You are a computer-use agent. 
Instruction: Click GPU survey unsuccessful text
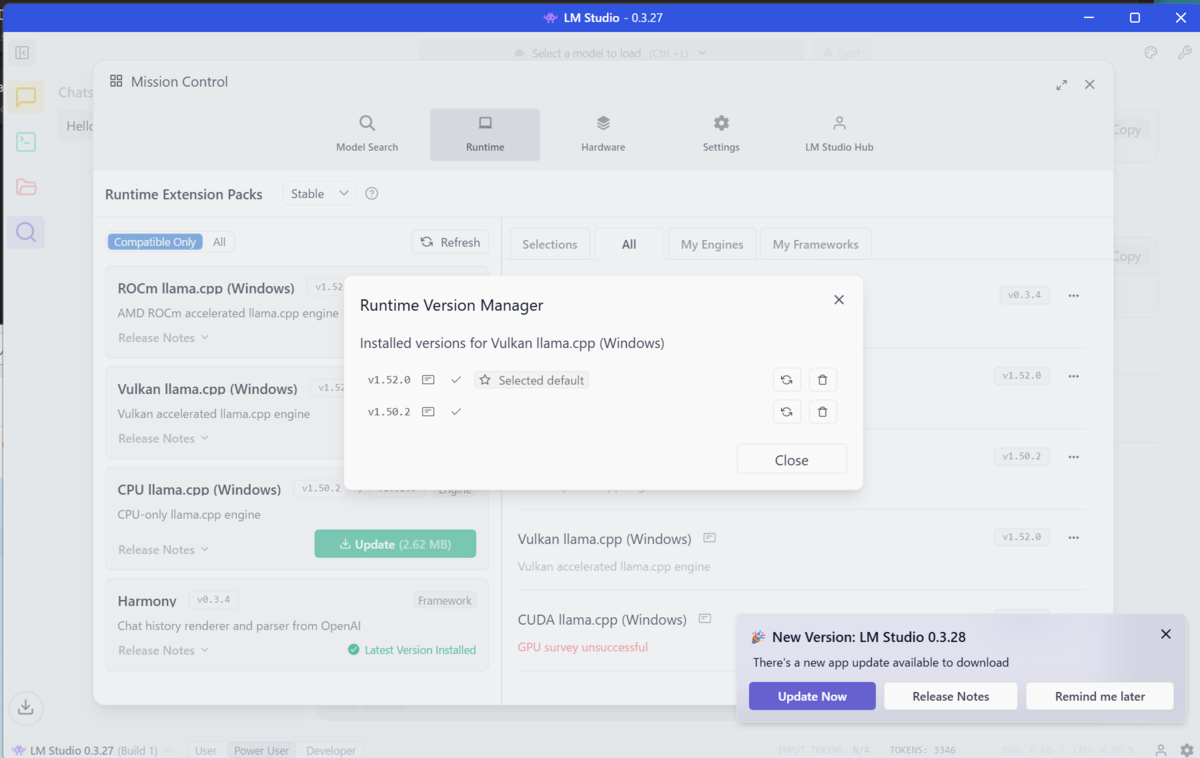[583, 647]
